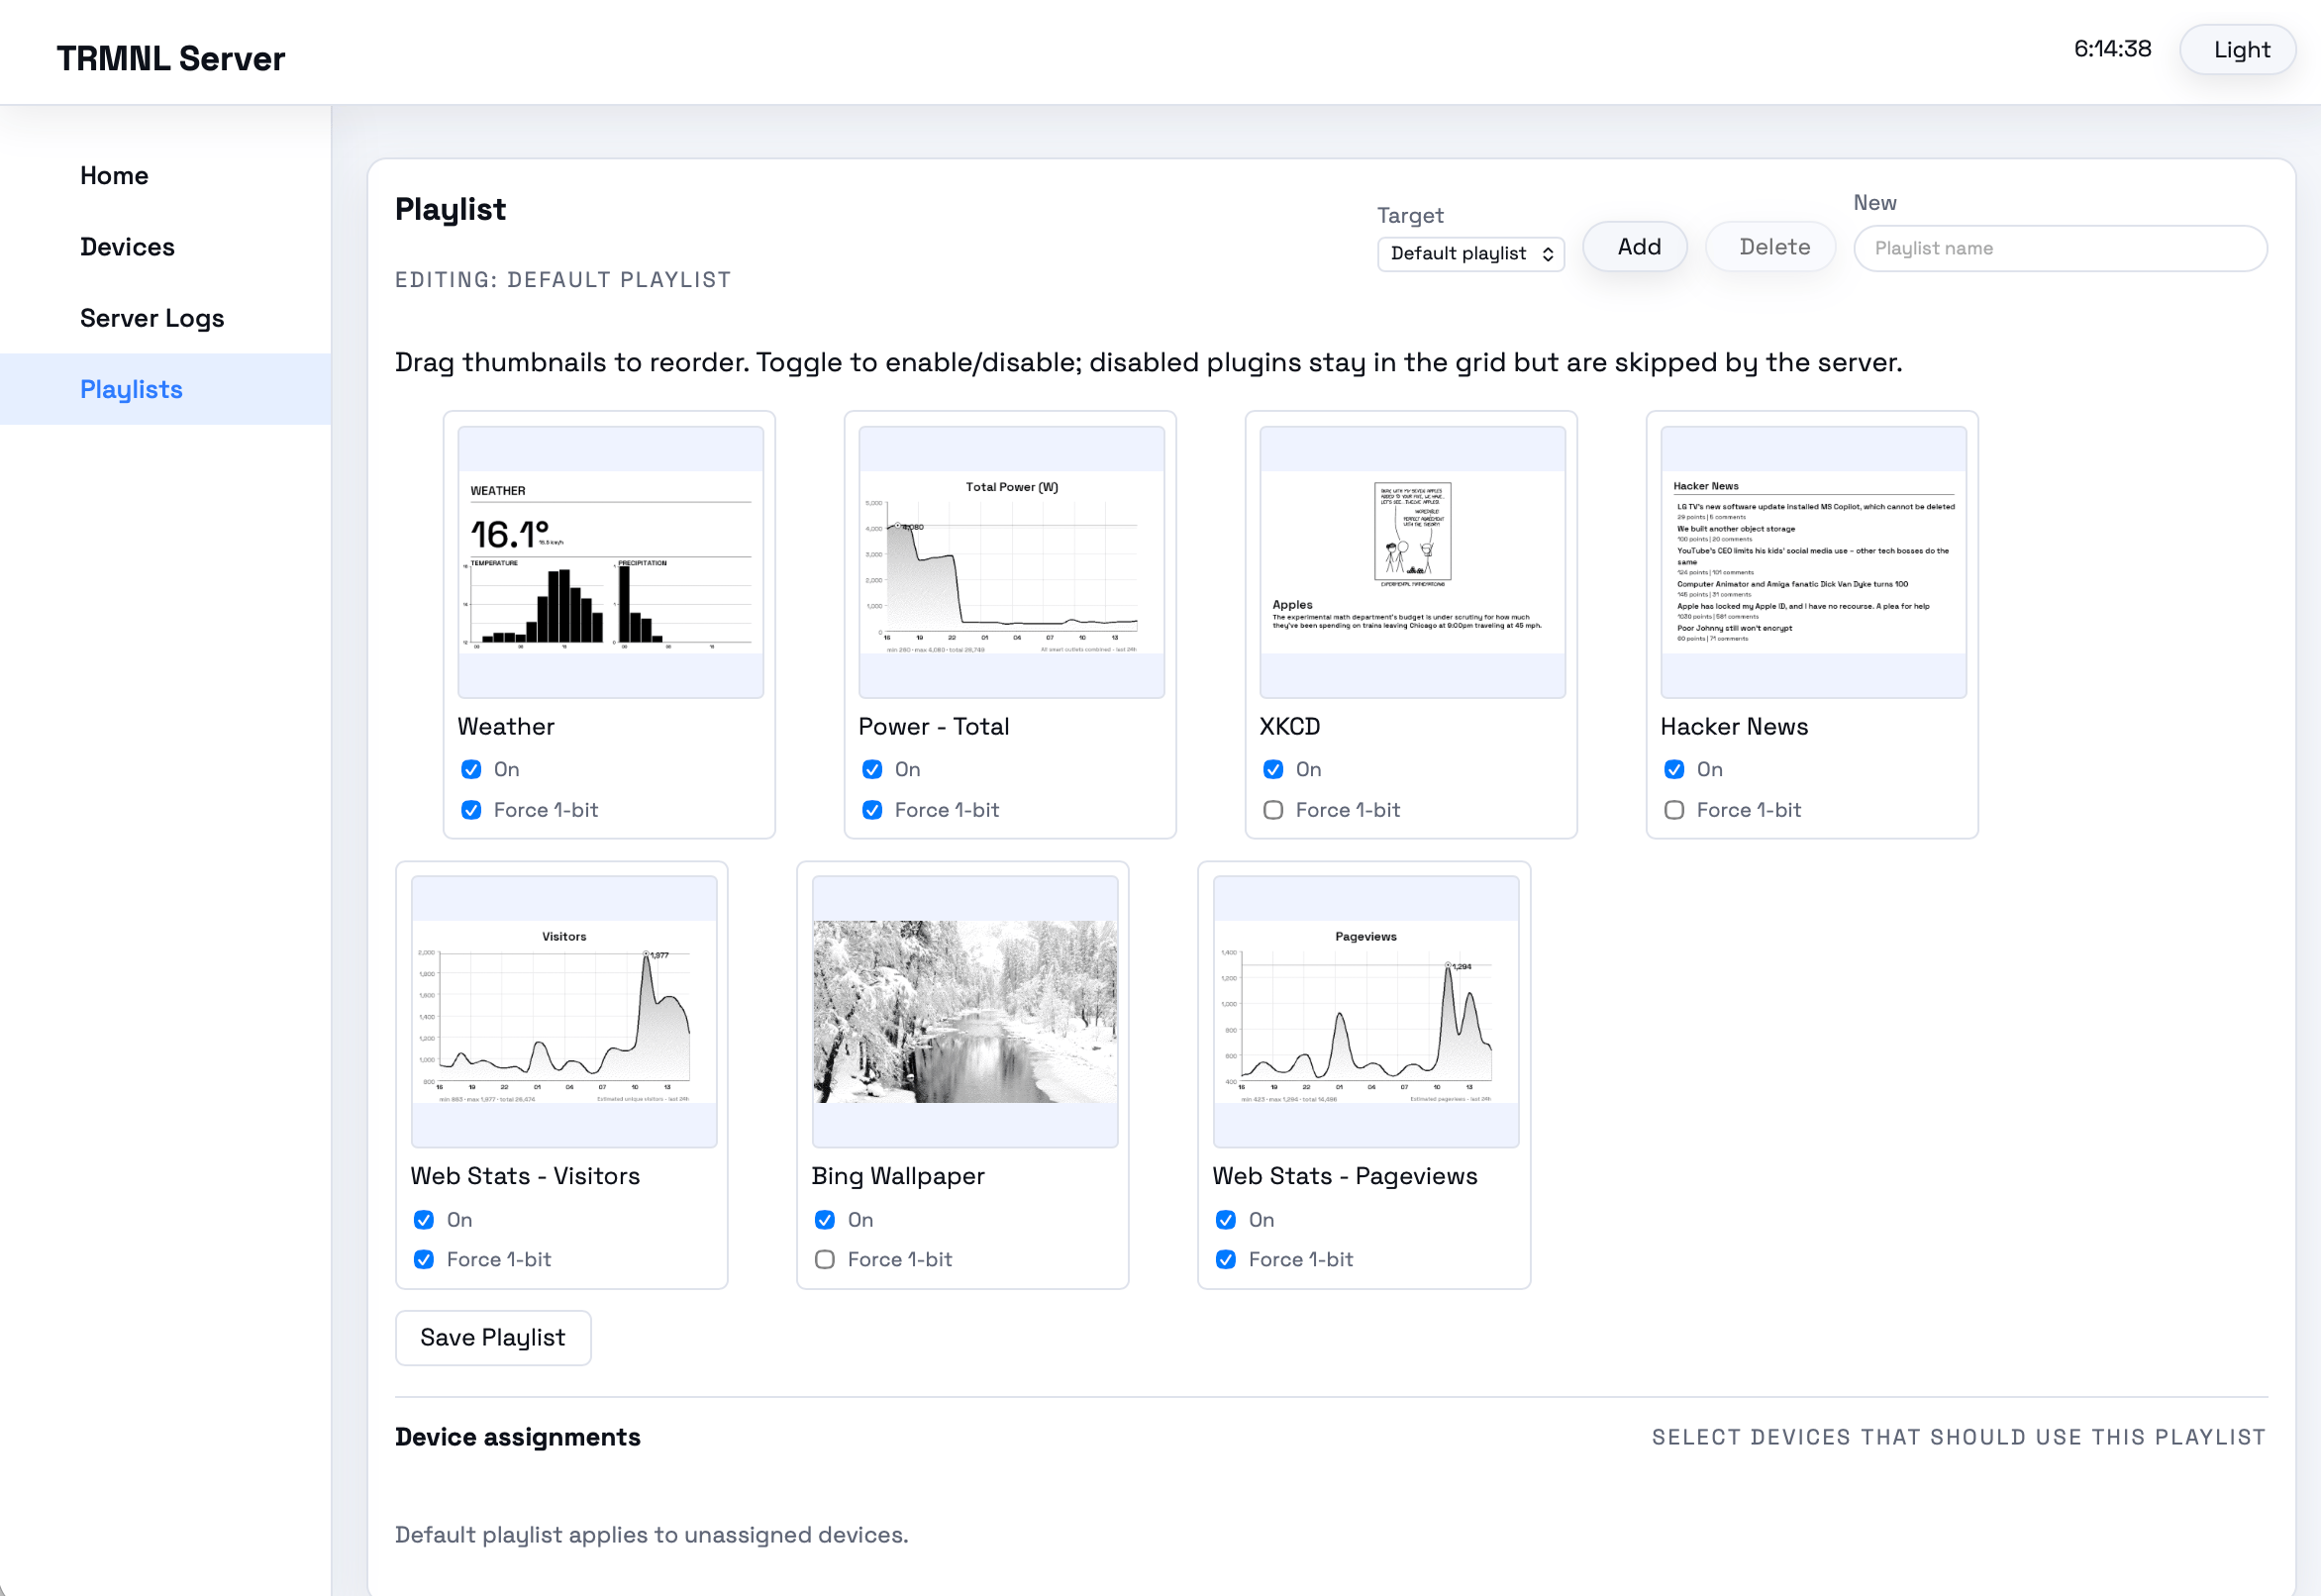
Task: Open the Target playlist dropdown
Action: tap(1470, 253)
